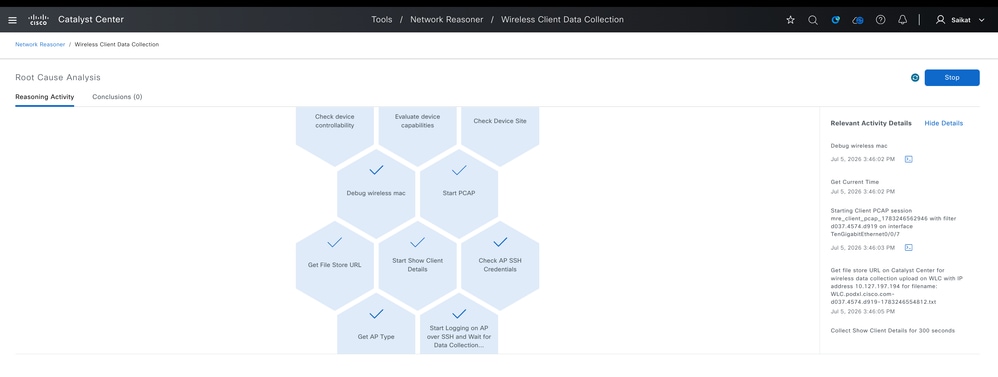Open notifications bell
The image size is (998, 377).
tap(903, 20)
